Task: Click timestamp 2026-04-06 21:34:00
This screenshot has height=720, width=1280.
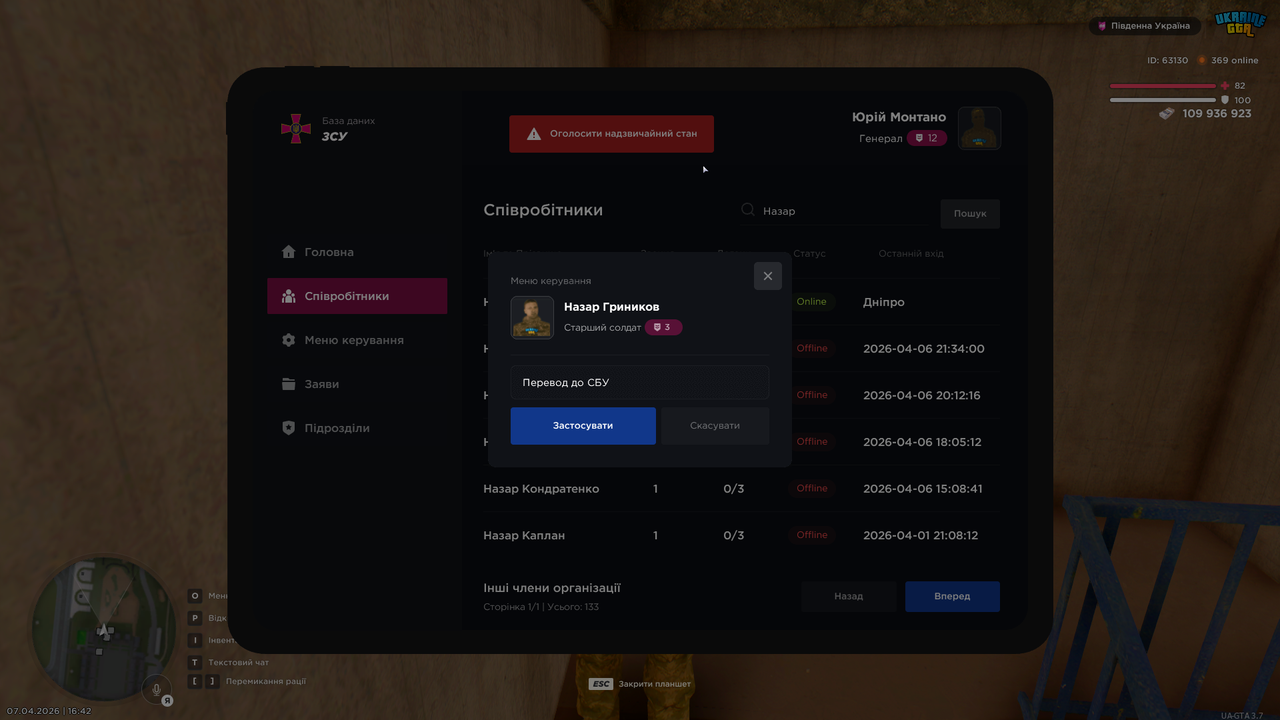Action: 924,349
